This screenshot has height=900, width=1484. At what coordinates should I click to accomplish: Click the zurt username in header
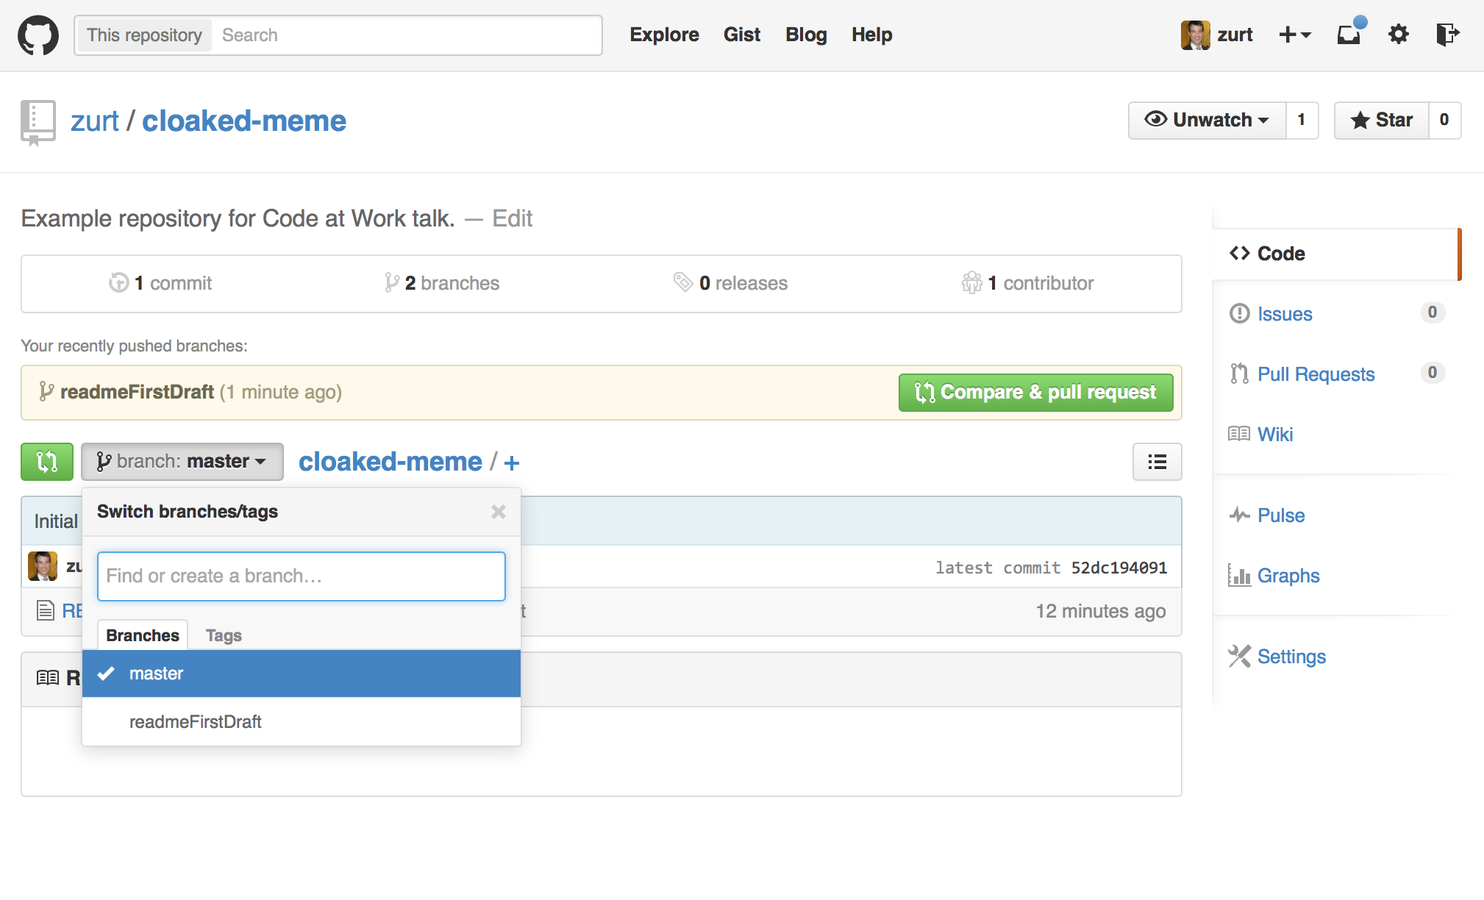(x=1235, y=35)
